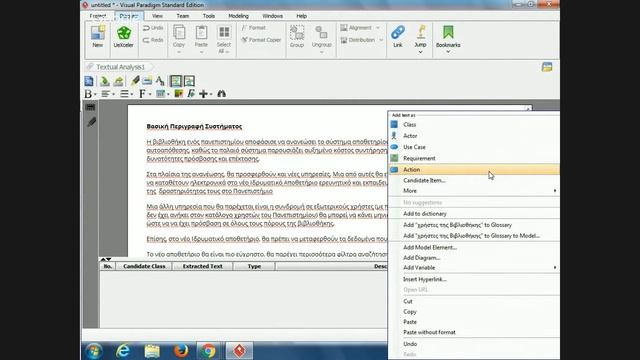The width and height of the screenshot is (640, 360).
Task: Click the Select All icon
Action: [x=224, y=33]
